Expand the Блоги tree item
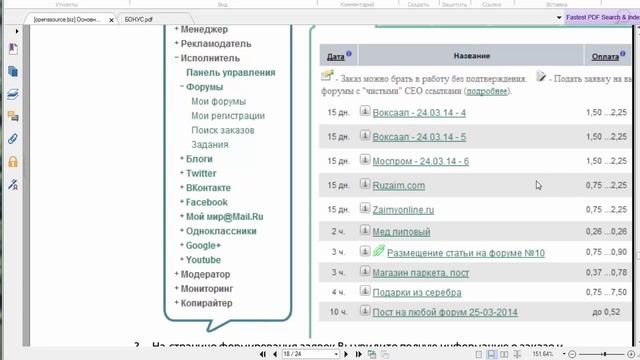 [x=182, y=158]
